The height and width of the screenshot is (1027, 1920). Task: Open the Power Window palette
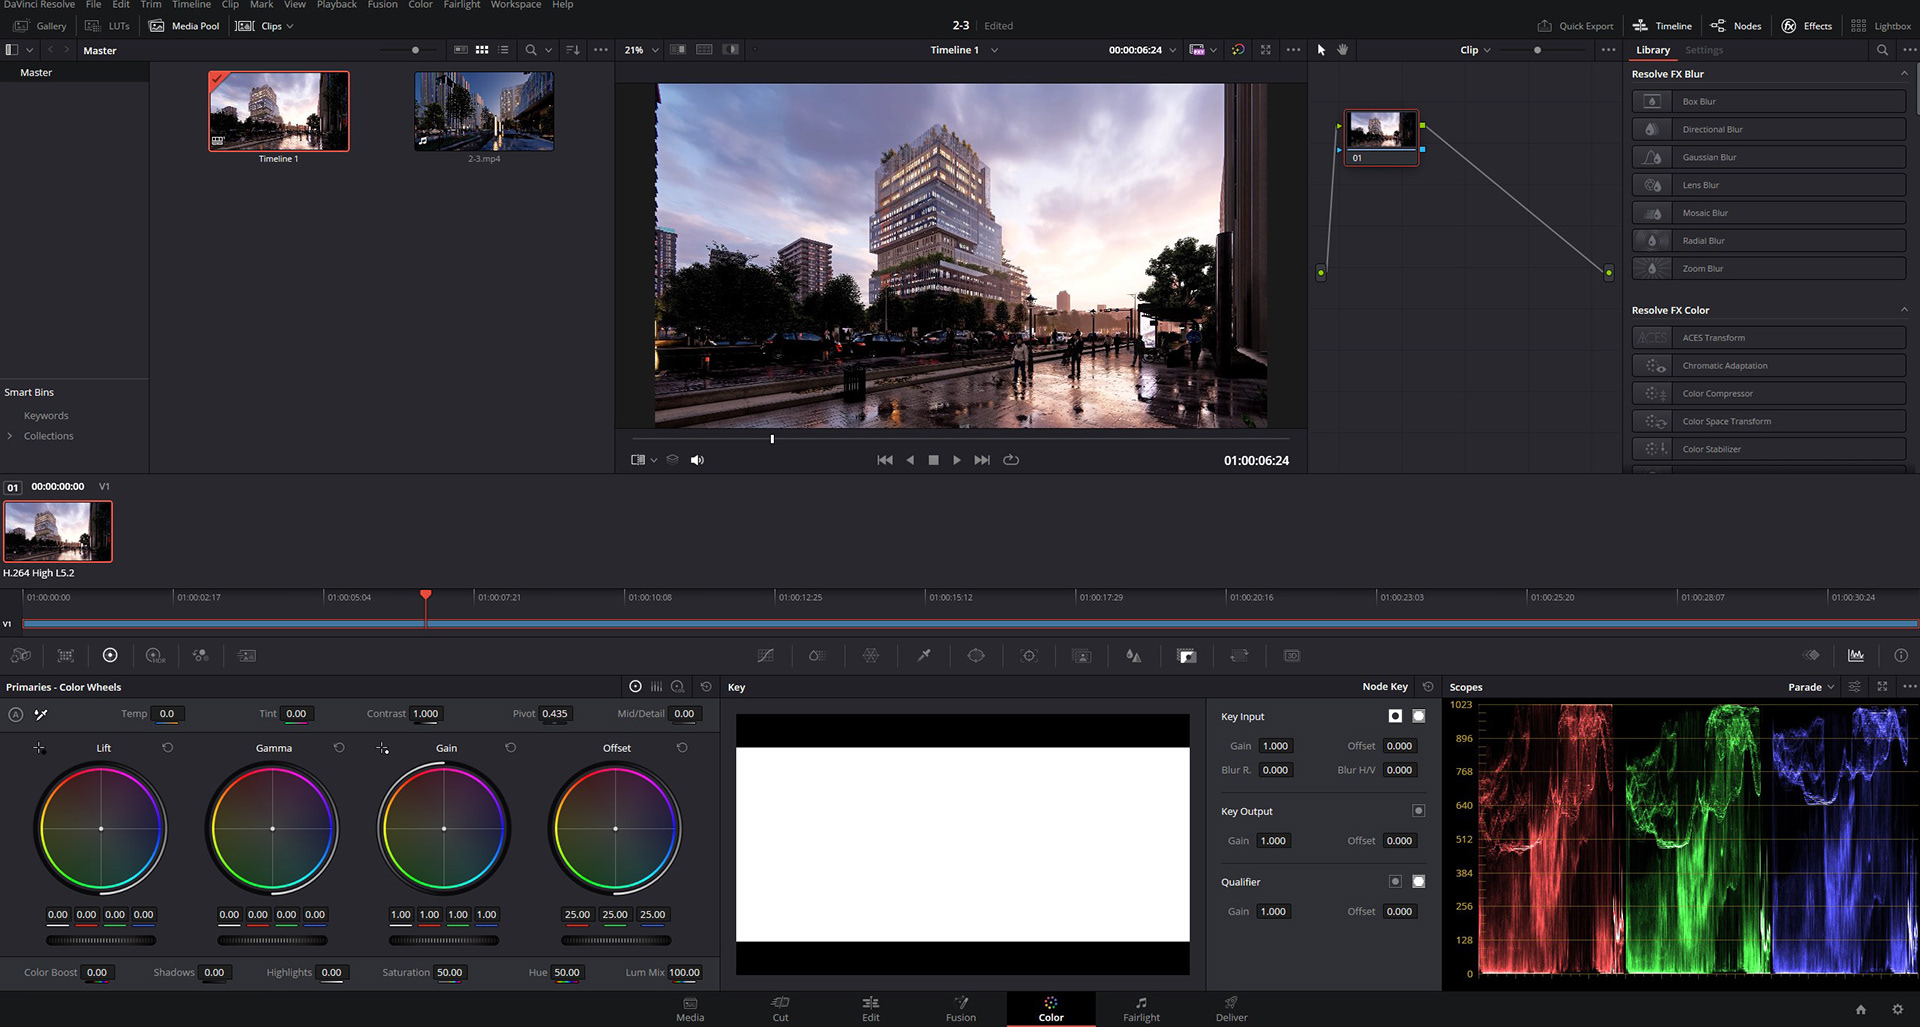click(x=976, y=656)
